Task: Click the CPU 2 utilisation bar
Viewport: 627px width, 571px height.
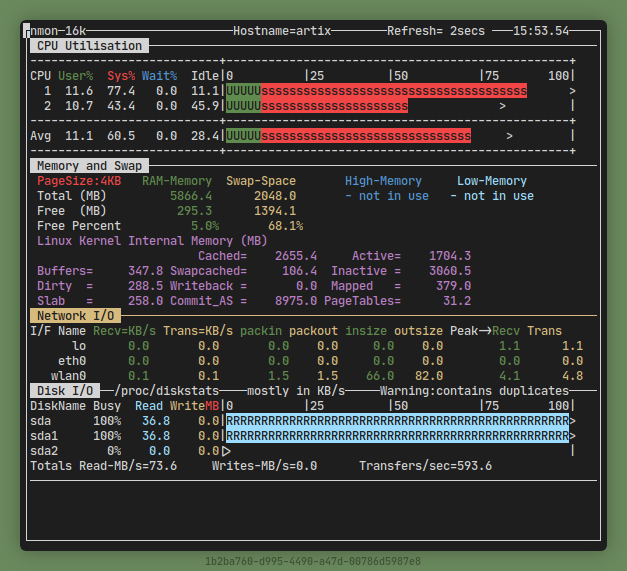Action: (317, 106)
